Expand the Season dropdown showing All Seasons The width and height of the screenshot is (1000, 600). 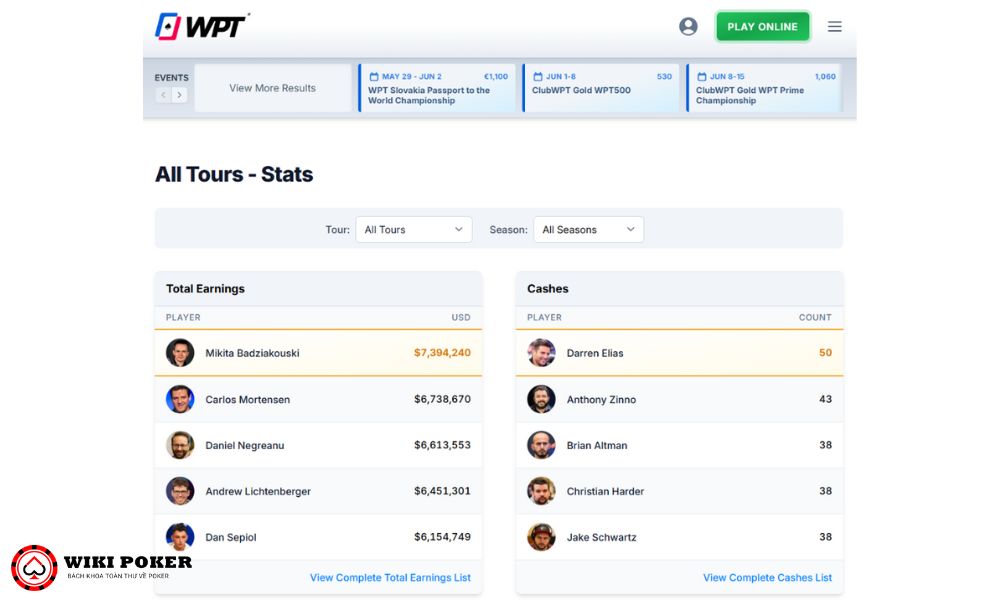(588, 230)
